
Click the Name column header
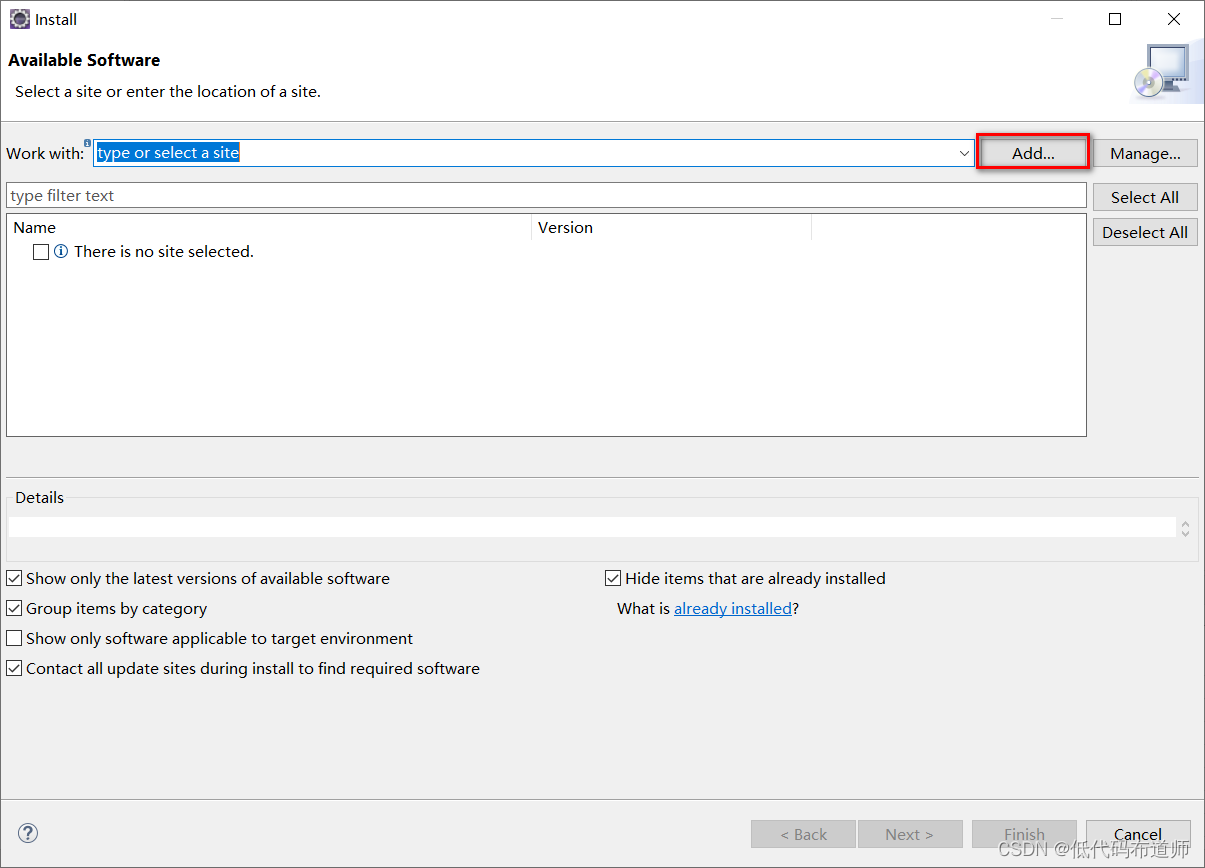tap(270, 228)
